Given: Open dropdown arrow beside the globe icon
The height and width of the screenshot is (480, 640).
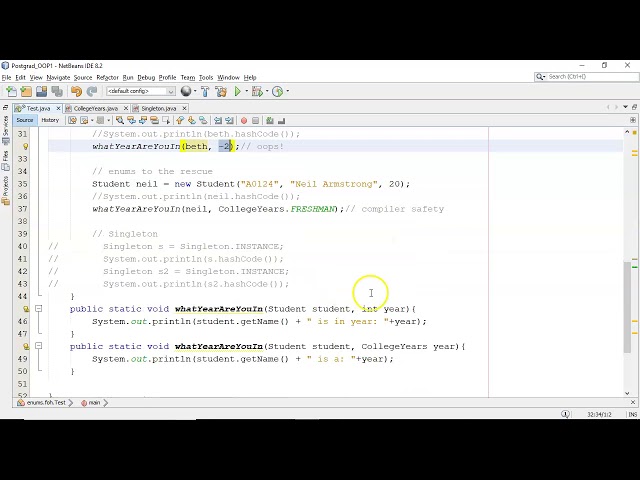Looking at the screenshot, I should [195, 91].
